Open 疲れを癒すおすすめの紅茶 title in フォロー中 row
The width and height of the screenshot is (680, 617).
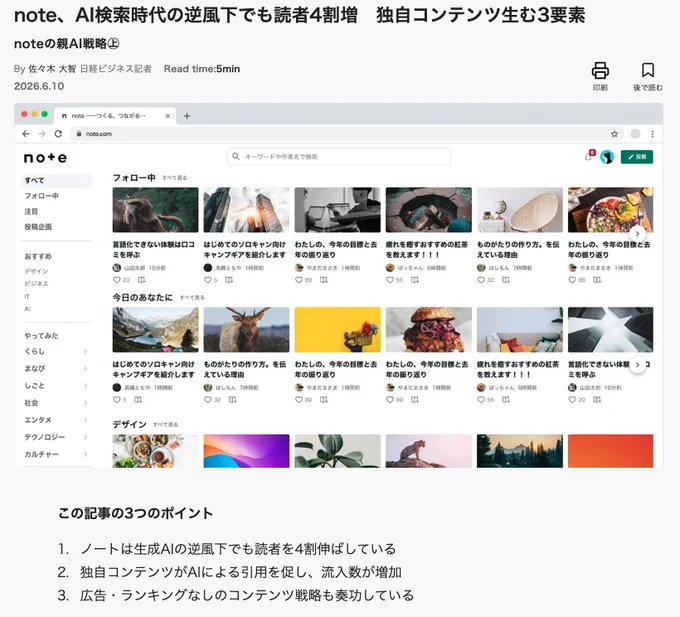[427, 250]
